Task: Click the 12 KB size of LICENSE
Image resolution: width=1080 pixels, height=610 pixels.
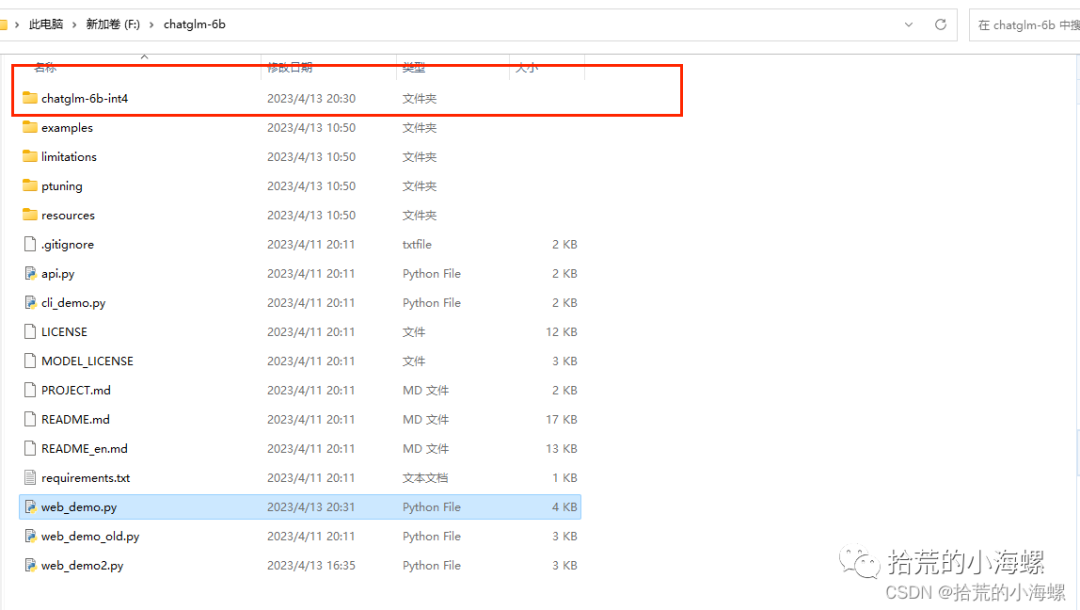Action: click(561, 332)
